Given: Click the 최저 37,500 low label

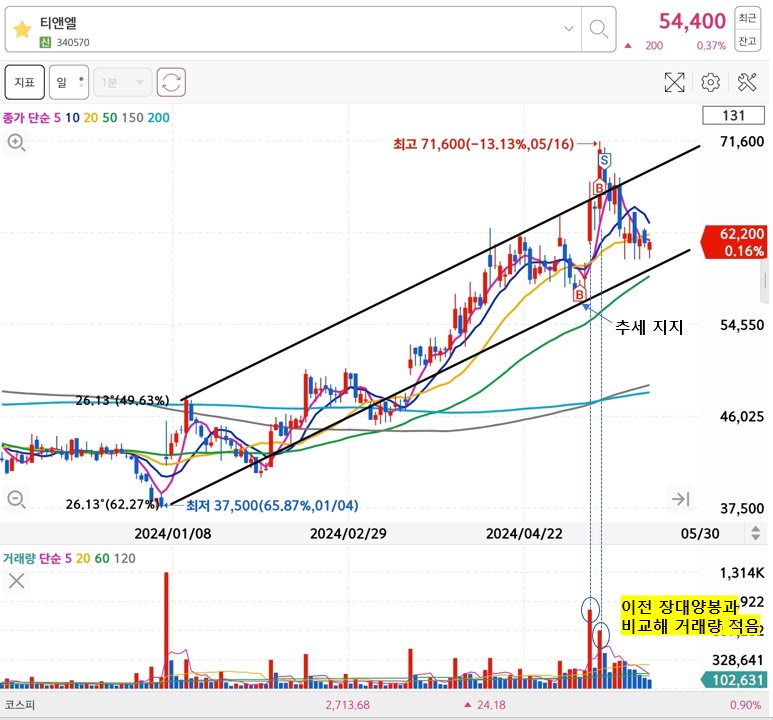Looking at the screenshot, I should (x=272, y=505).
